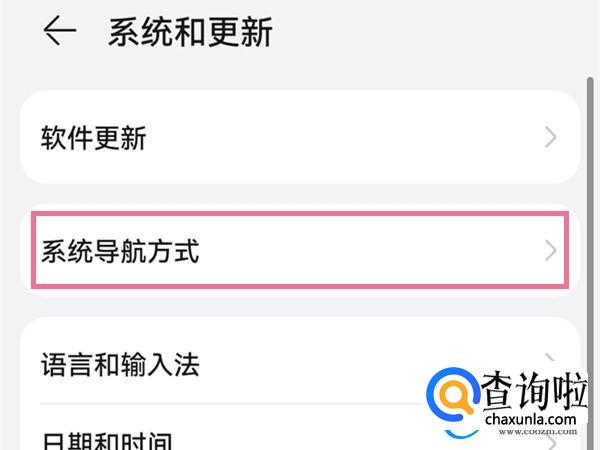Expand the 软件更新 entry via its chevron
Screen dimensions: 600x450
[551, 138]
